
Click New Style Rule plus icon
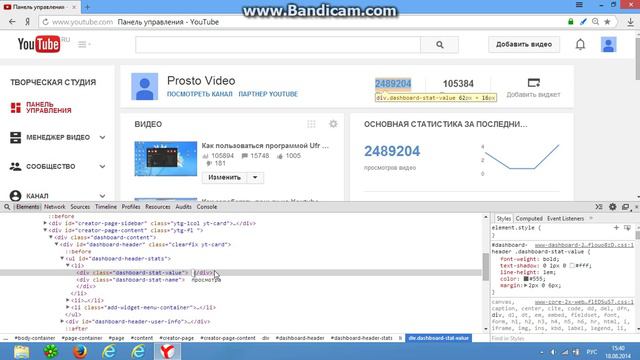(x=616, y=227)
